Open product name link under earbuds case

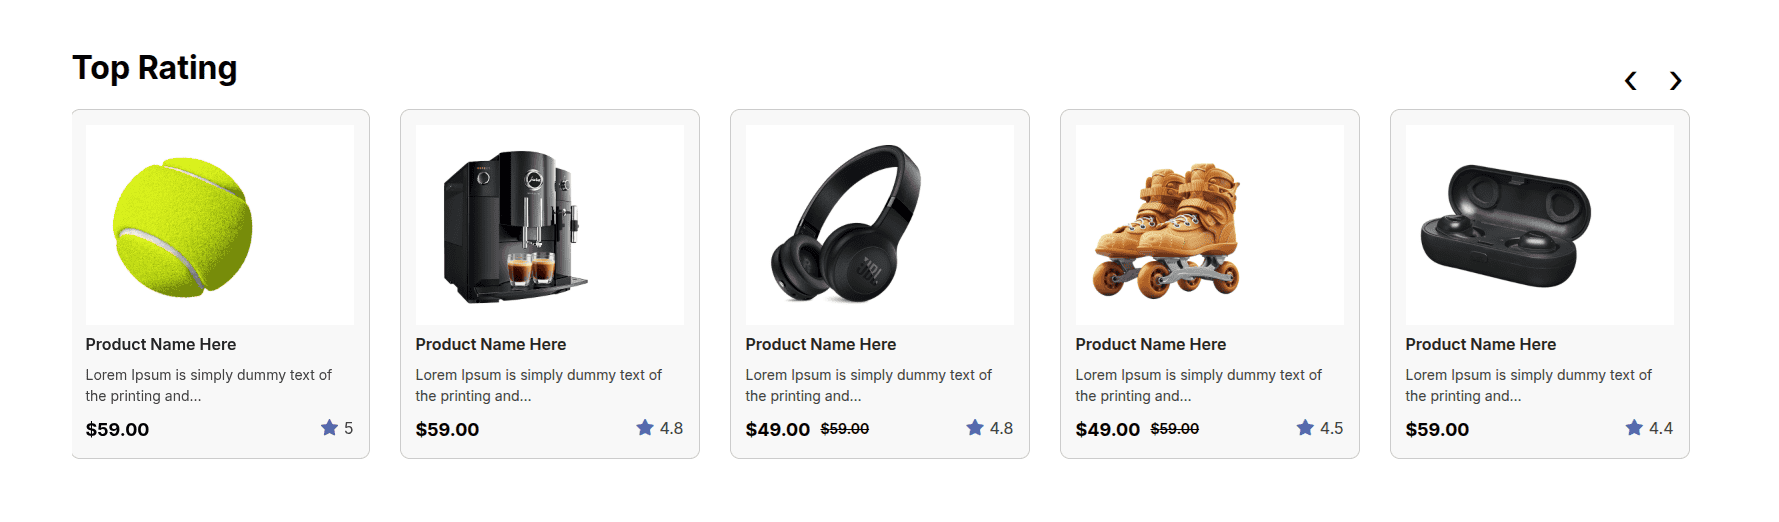1481,344
